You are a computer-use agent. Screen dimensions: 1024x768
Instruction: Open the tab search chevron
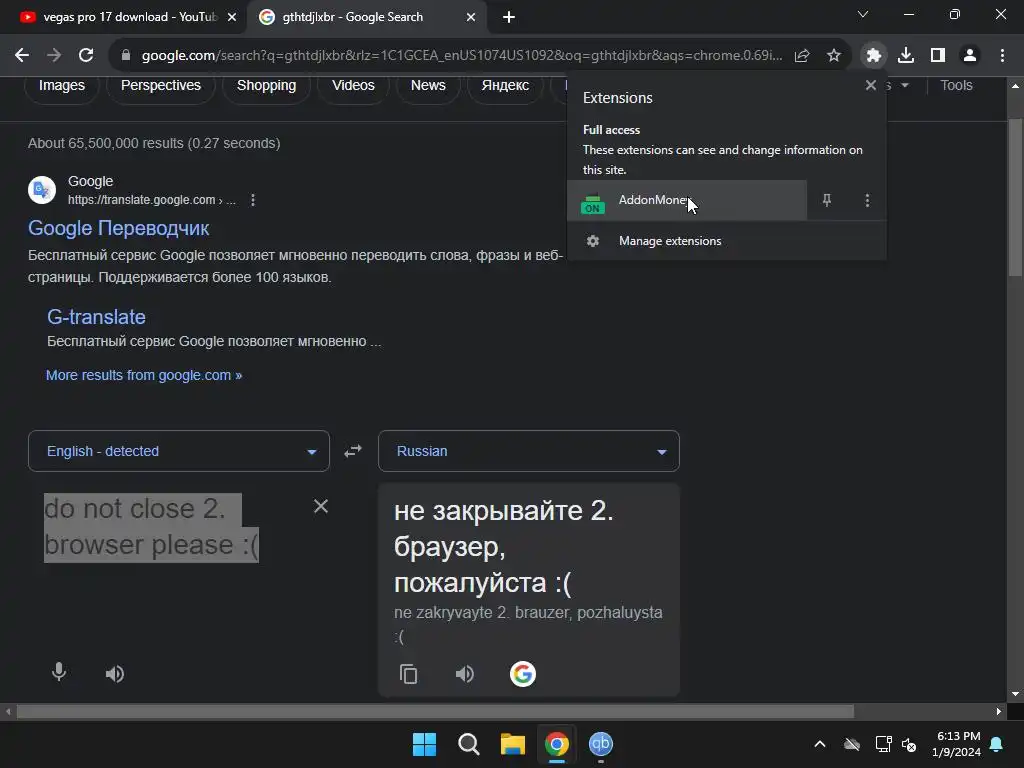click(863, 14)
